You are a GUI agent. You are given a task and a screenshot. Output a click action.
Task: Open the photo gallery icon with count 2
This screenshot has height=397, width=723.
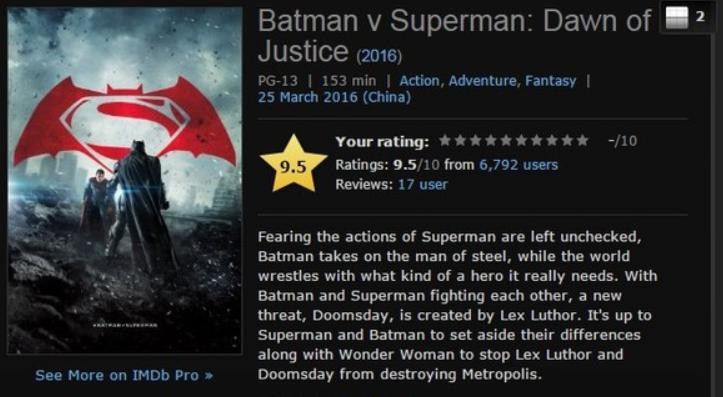[686, 17]
